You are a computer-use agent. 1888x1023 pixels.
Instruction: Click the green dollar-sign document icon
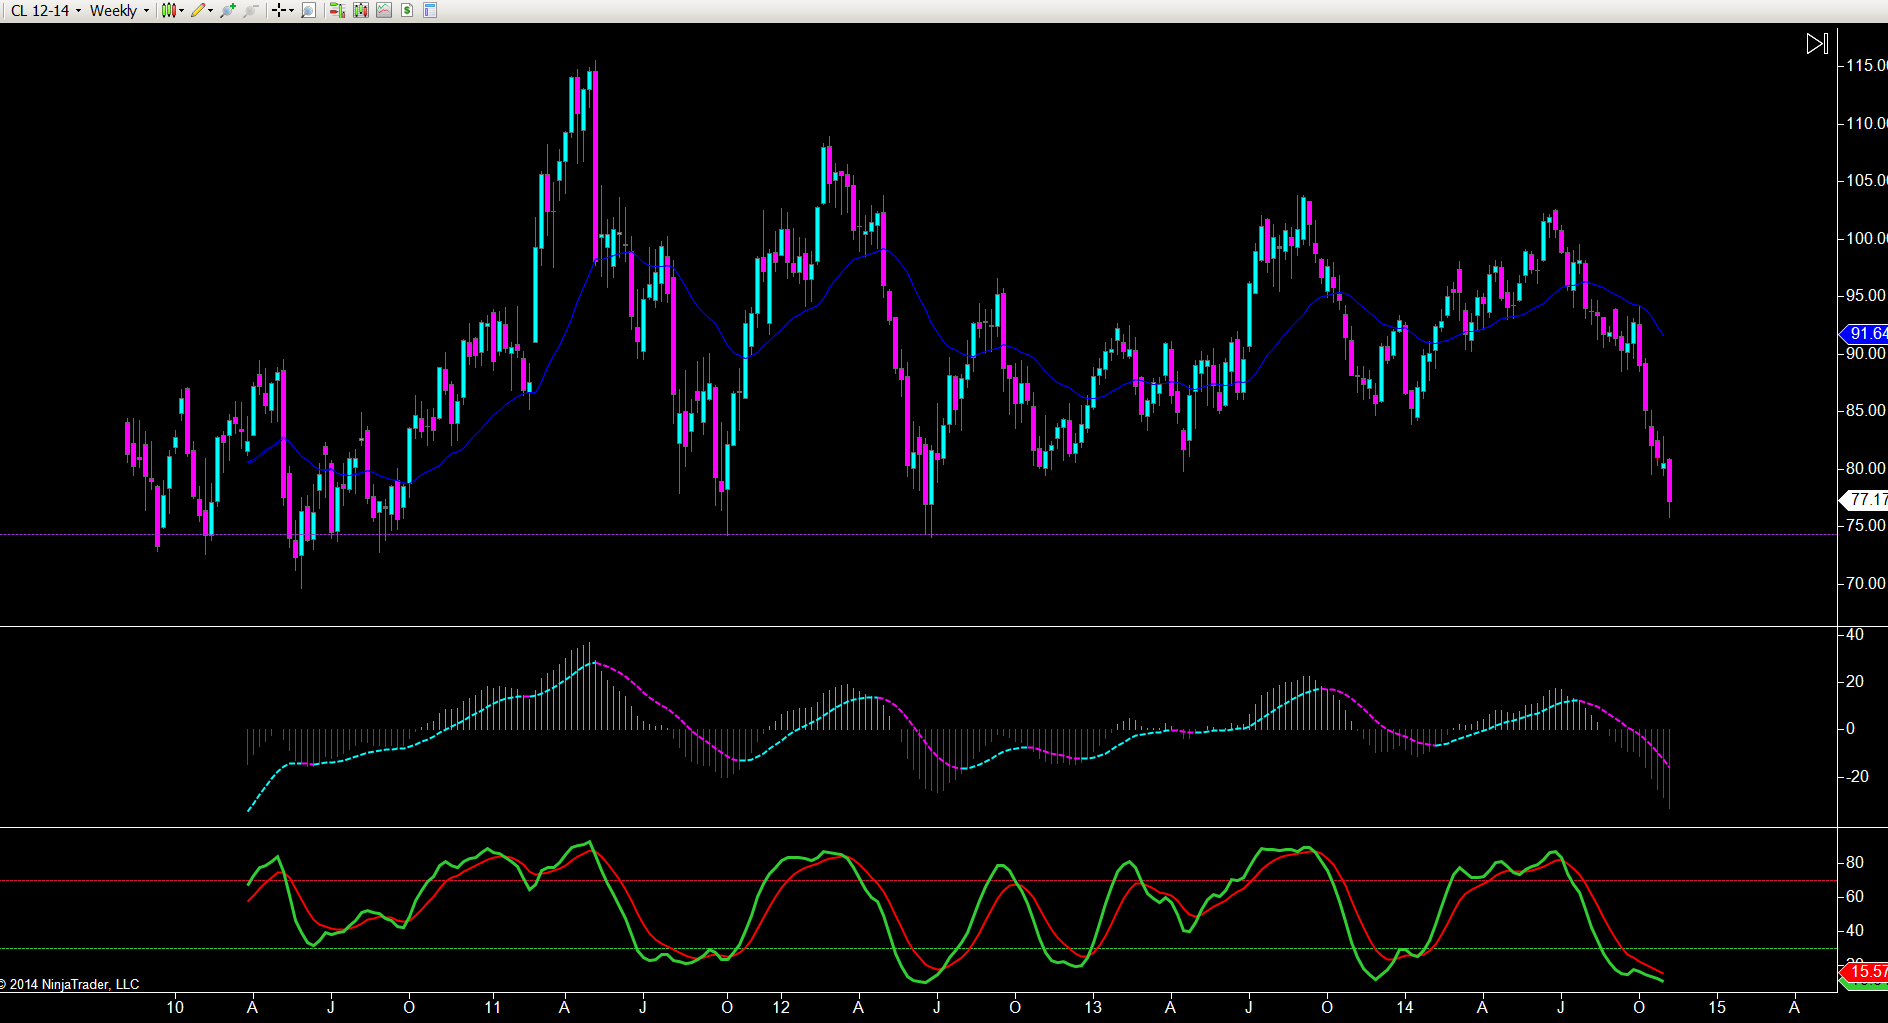tap(407, 10)
